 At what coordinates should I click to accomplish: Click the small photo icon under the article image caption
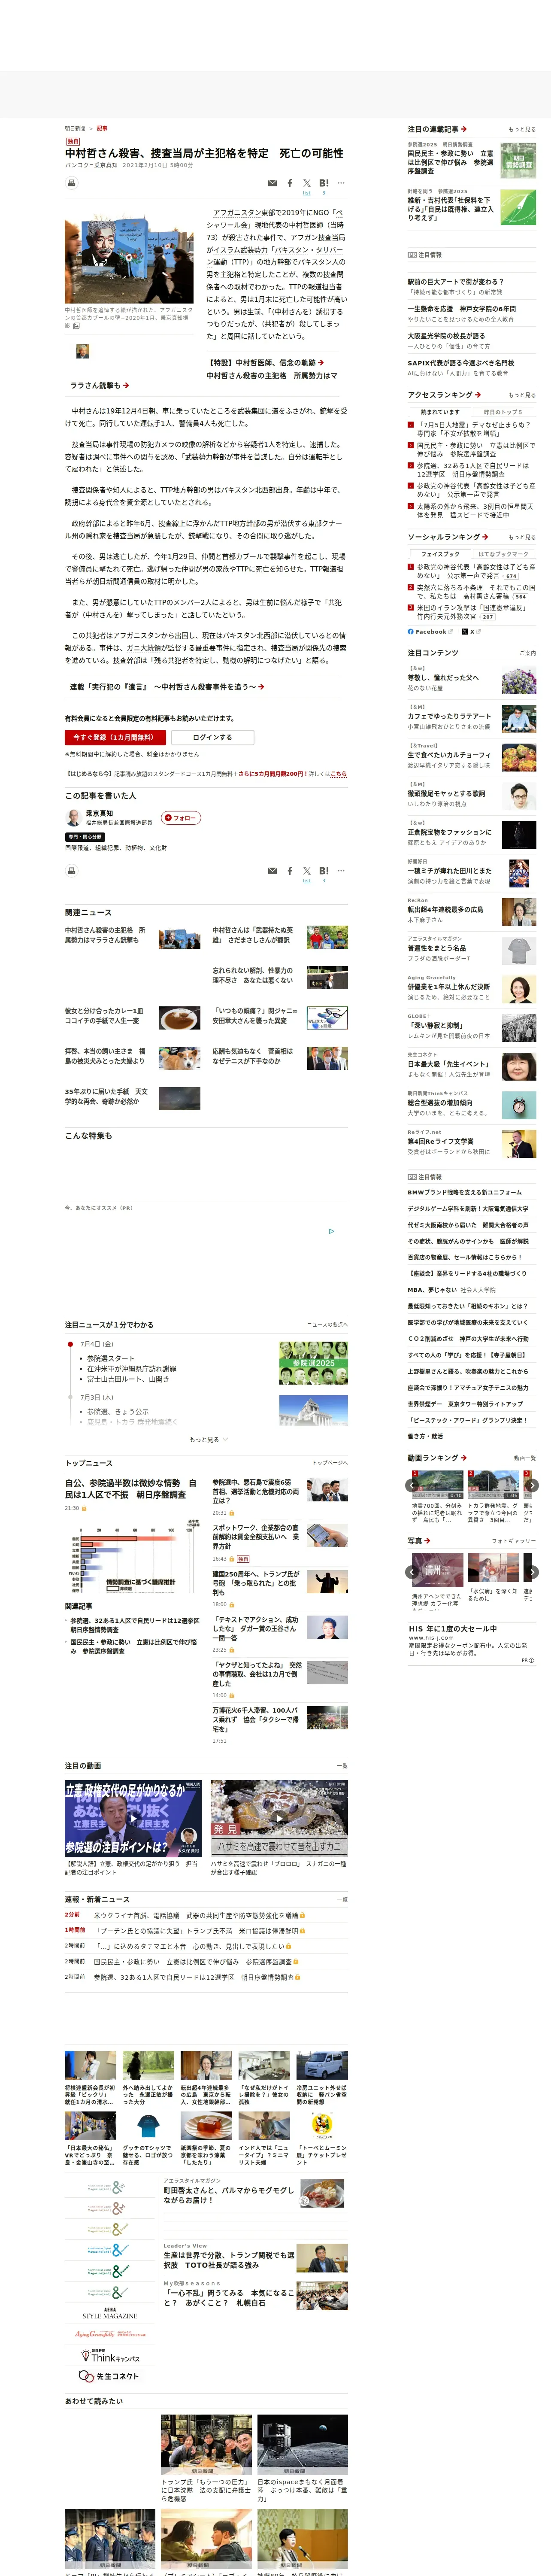click(77, 326)
